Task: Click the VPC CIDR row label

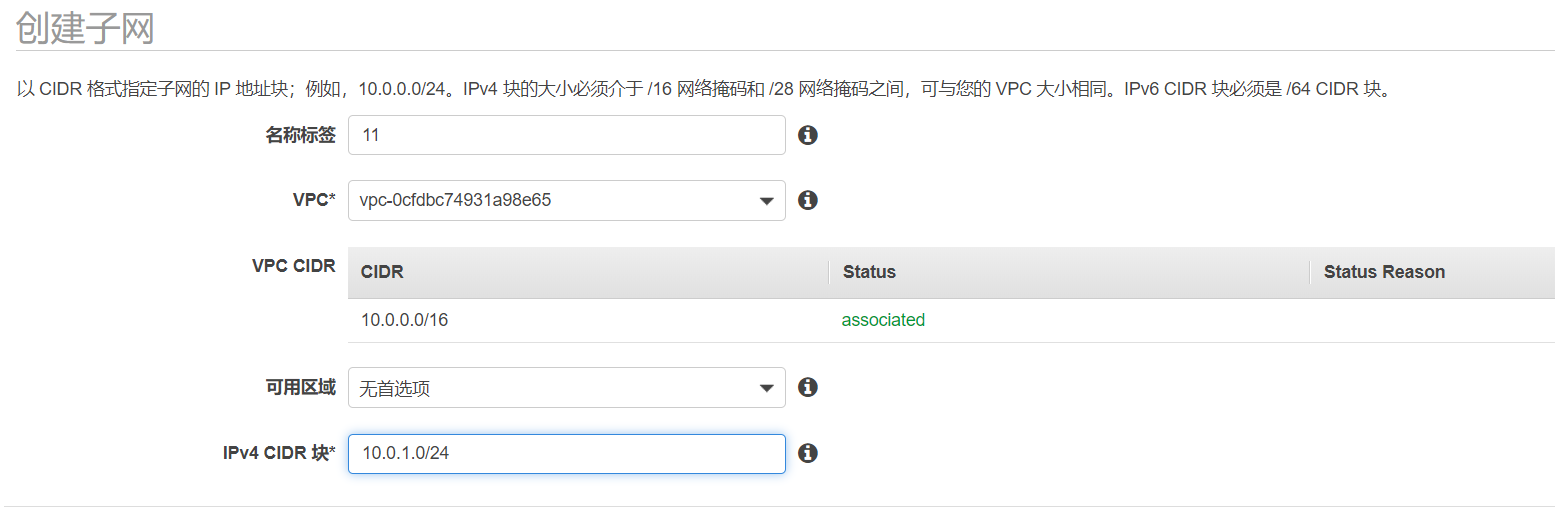Action: pyautogui.click(x=293, y=266)
